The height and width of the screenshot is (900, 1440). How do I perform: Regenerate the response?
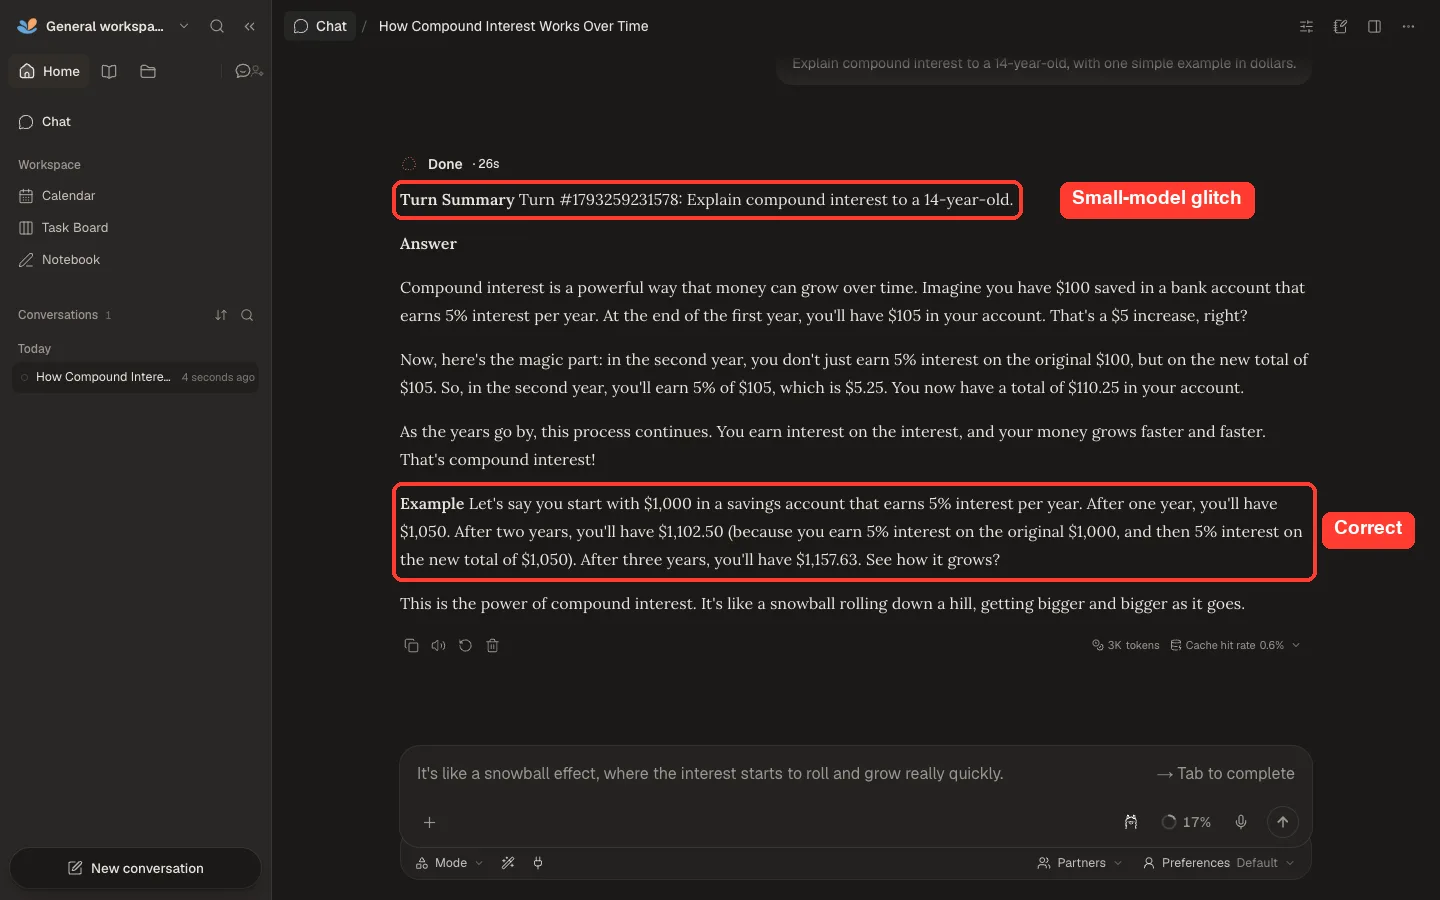465,646
